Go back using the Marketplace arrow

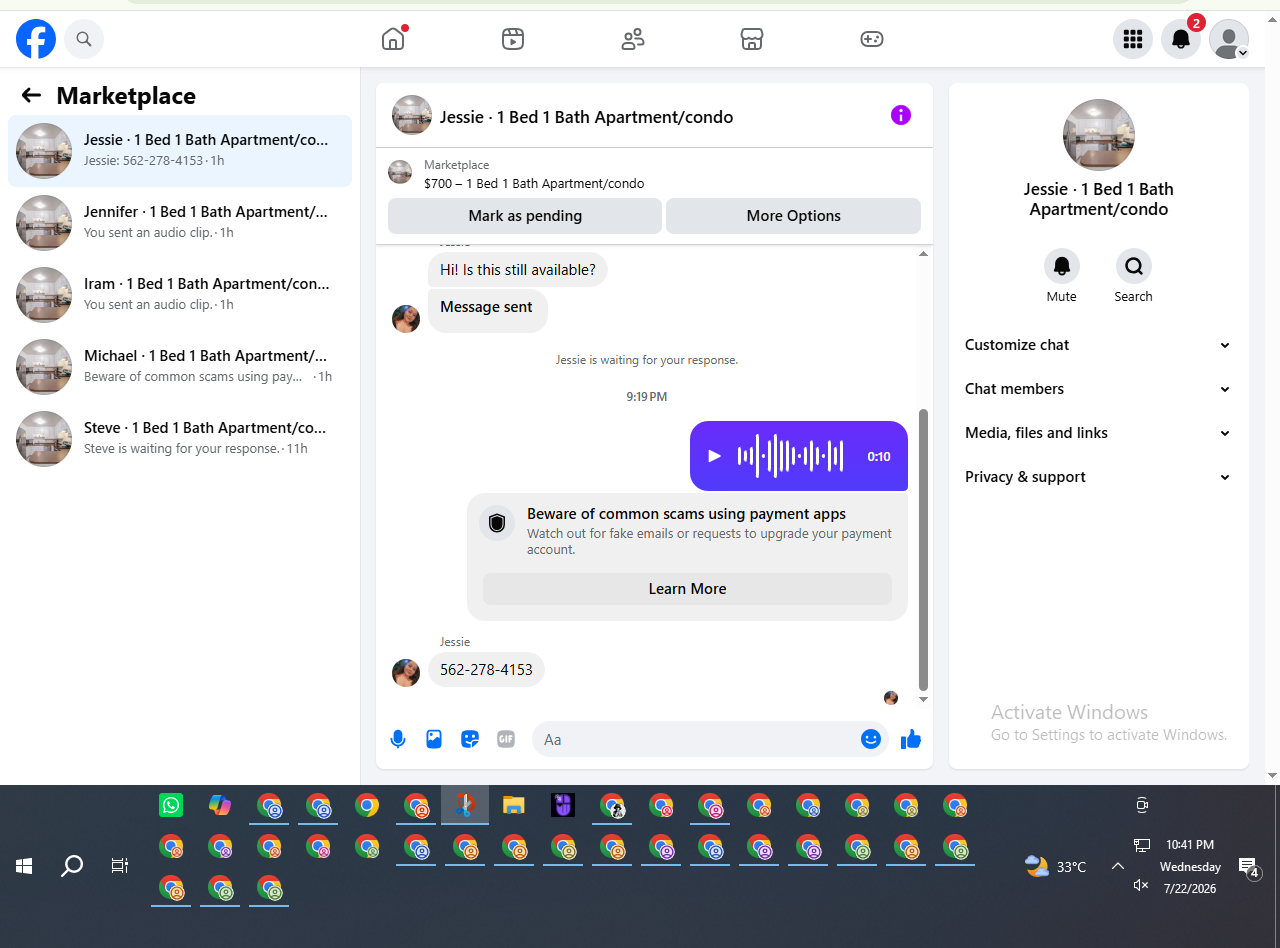click(31, 95)
